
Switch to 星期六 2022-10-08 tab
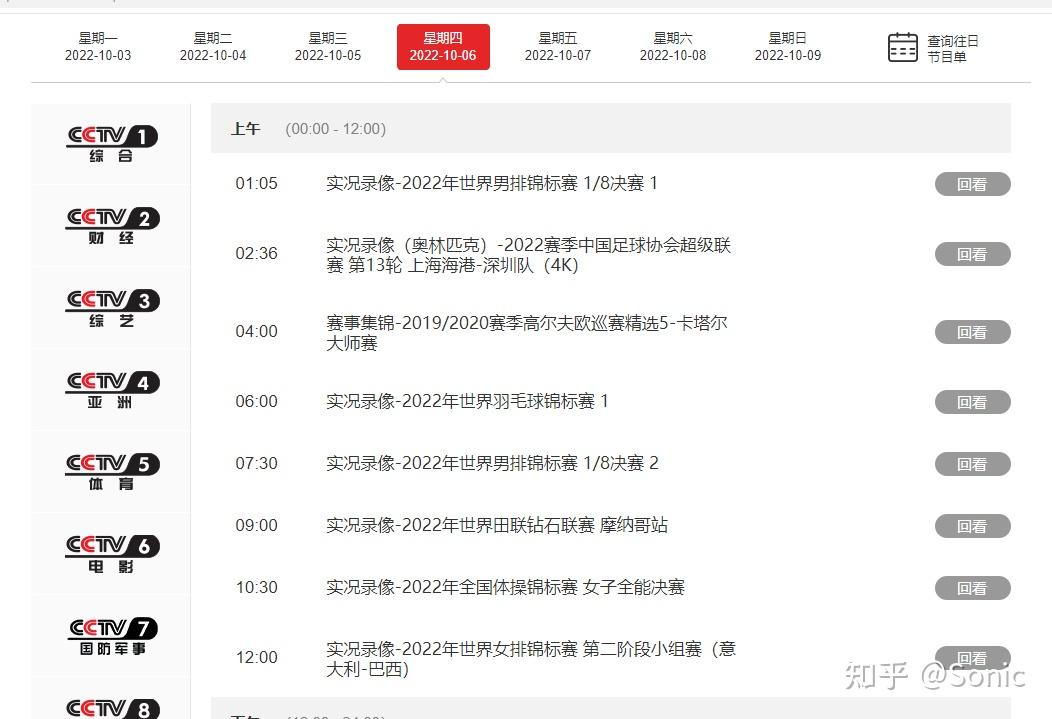(673, 47)
